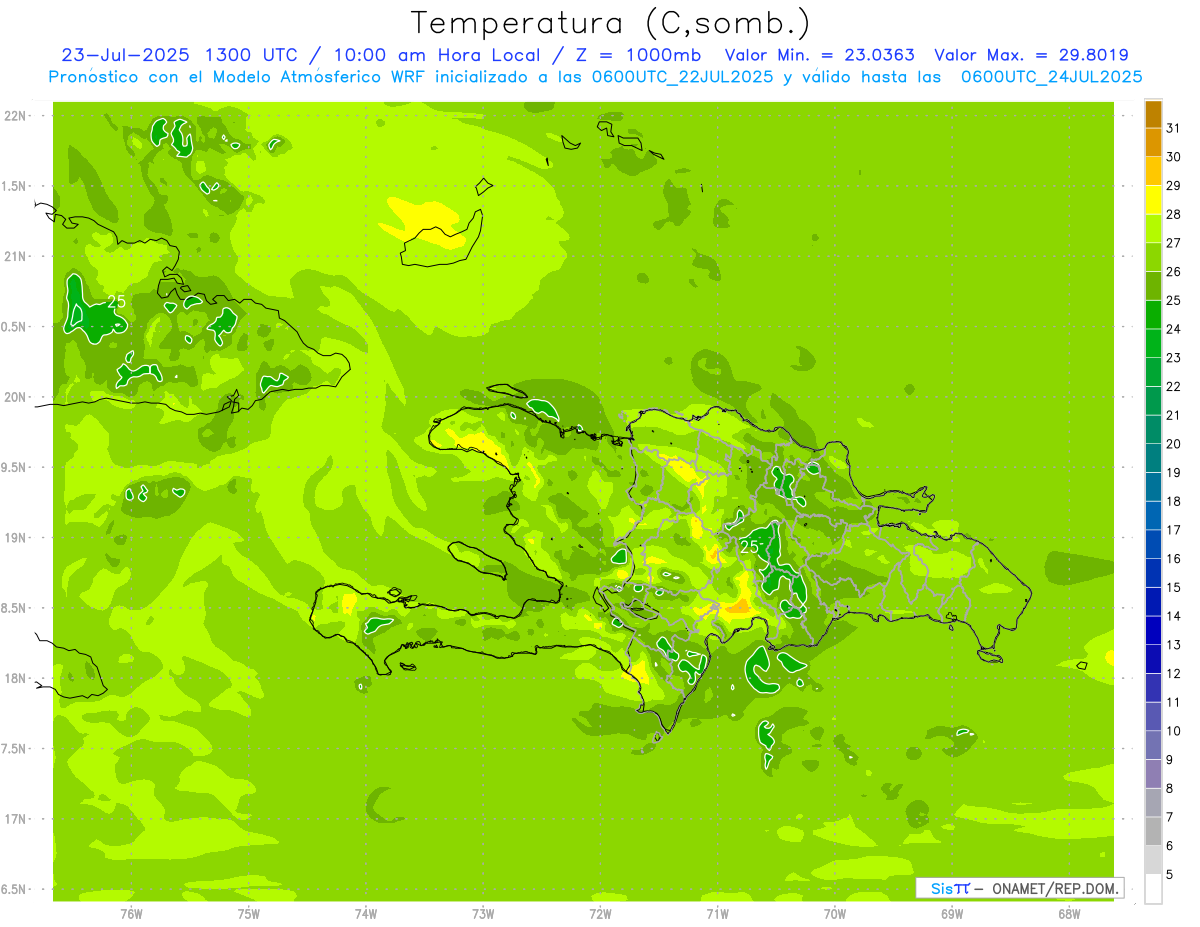
Task: Click the colorbar label "30"
Action: point(1173,156)
